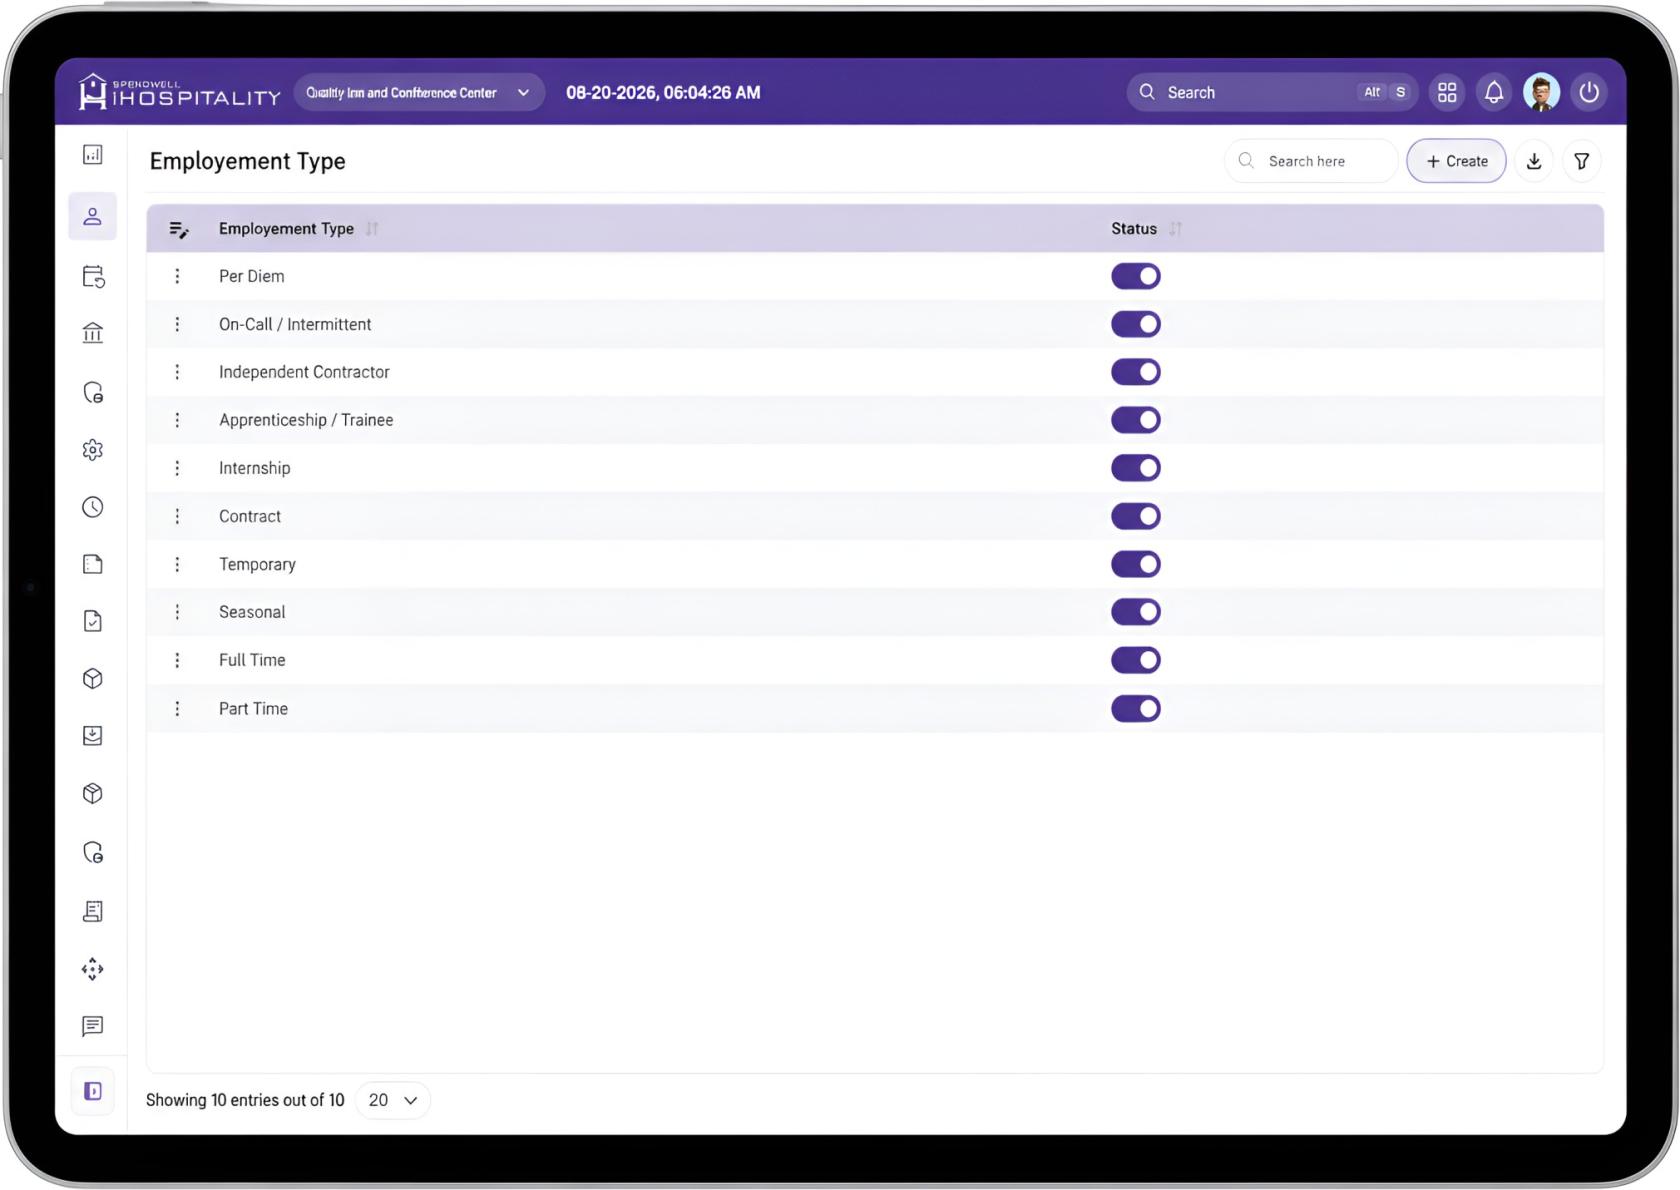Screen dimensions: 1680x1190
Task: Open the chat message icon in sidebar
Action: coord(93,1026)
